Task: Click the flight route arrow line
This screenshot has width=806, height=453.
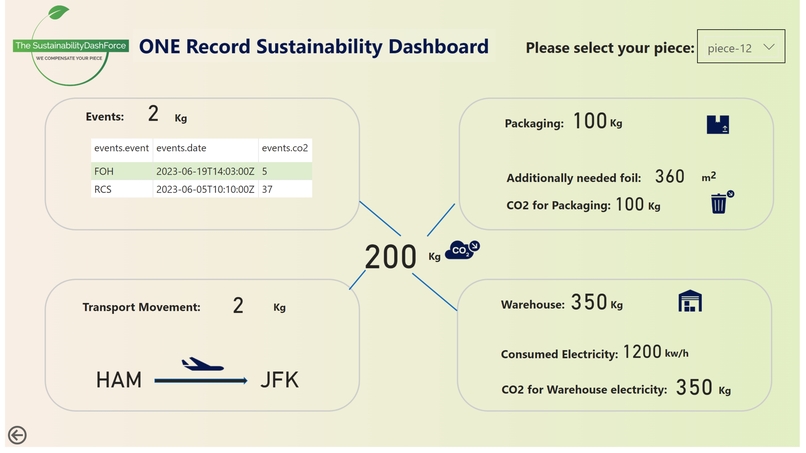Action: 201,380
